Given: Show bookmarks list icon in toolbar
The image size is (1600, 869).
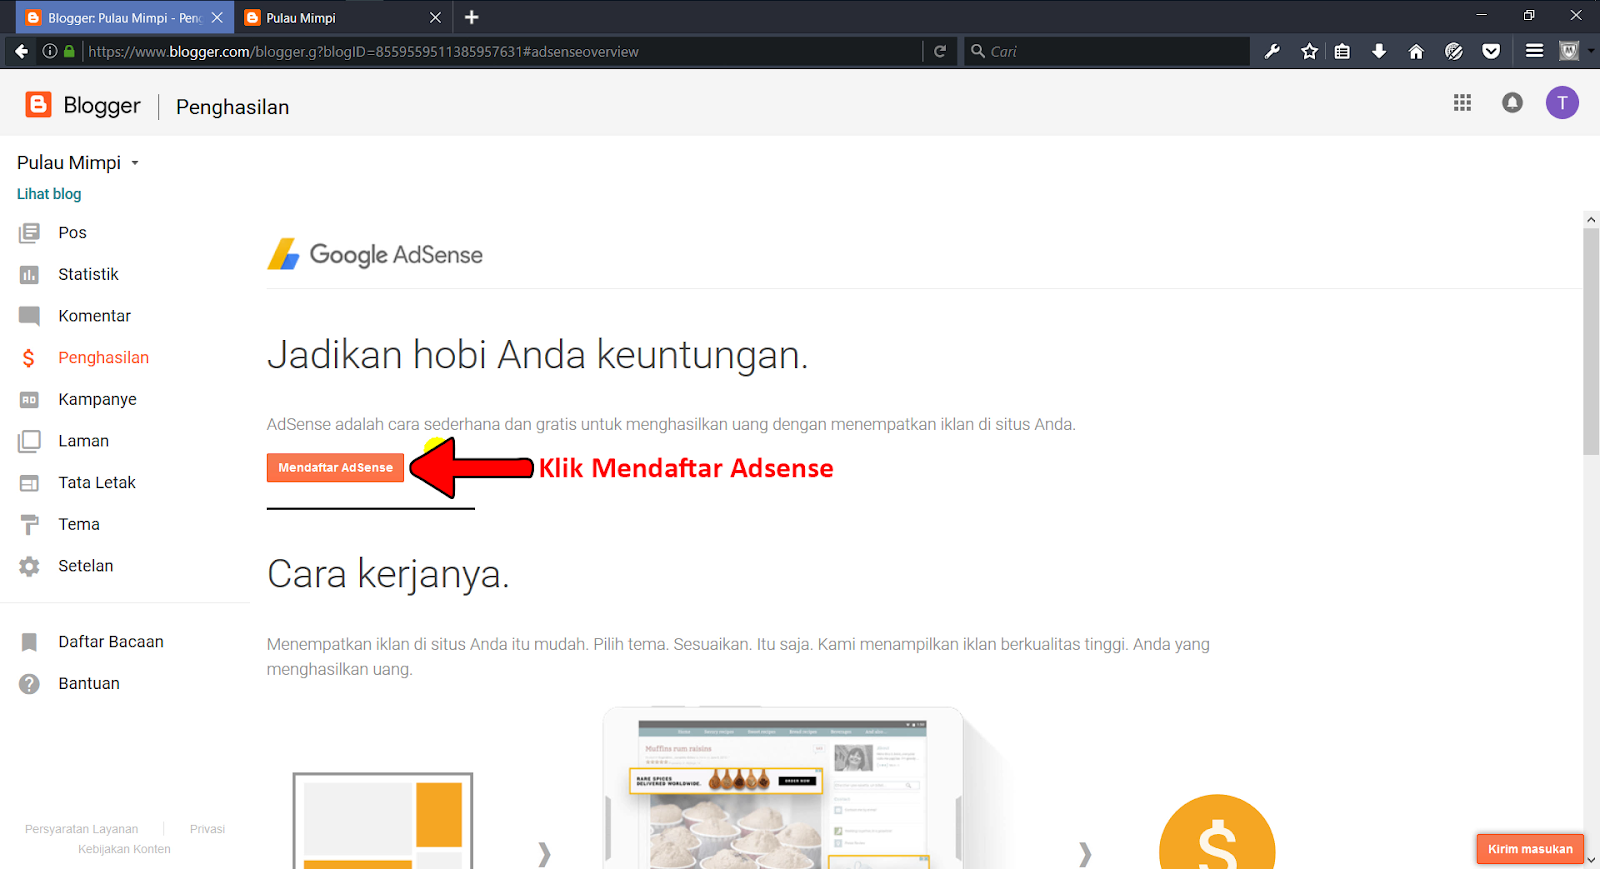Looking at the screenshot, I should (x=1343, y=51).
